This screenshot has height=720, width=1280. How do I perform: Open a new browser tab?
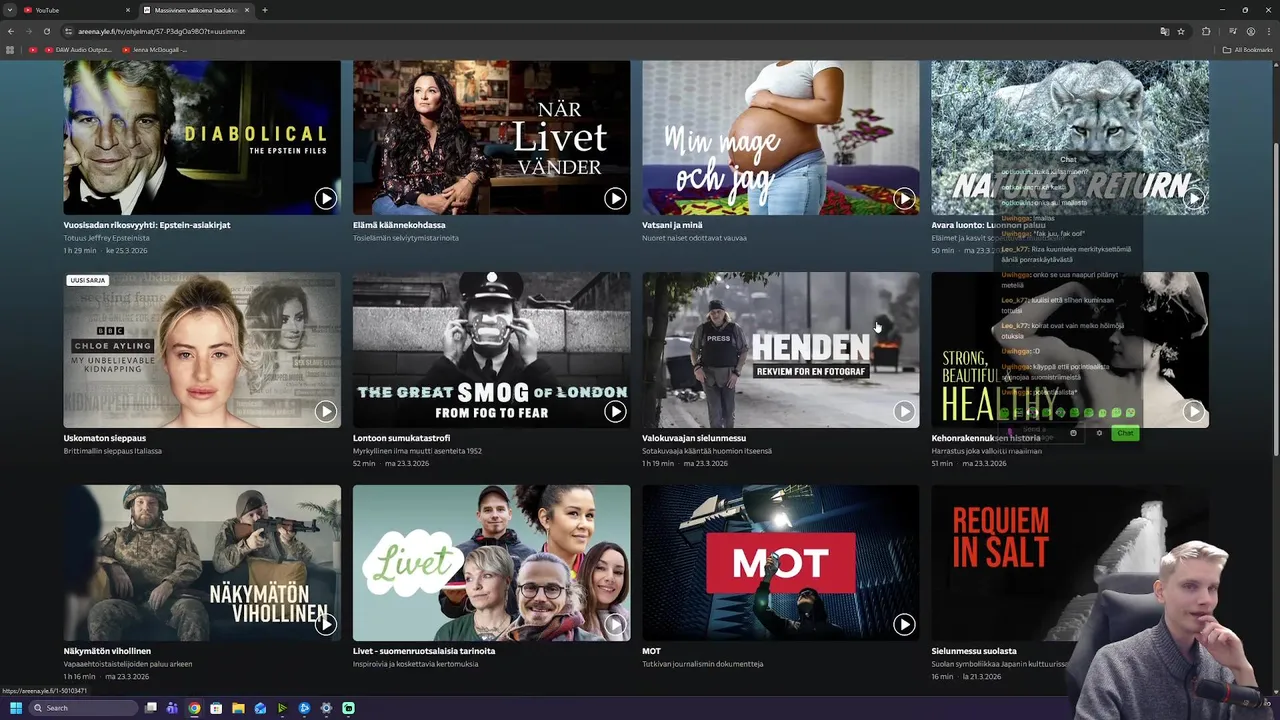click(x=264, y=10)
